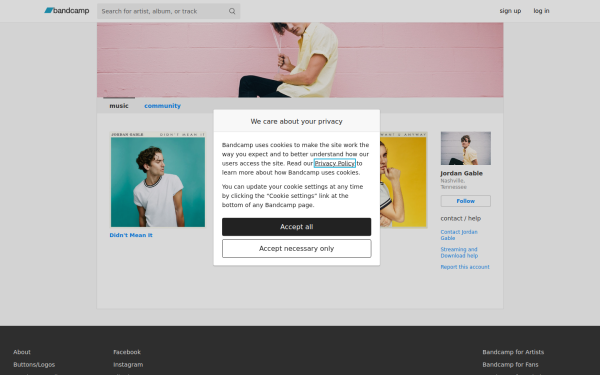This screenshot has height=375, width=600.
Task: Click the Bandcamp logo
Action: click(x=67, y=11)
